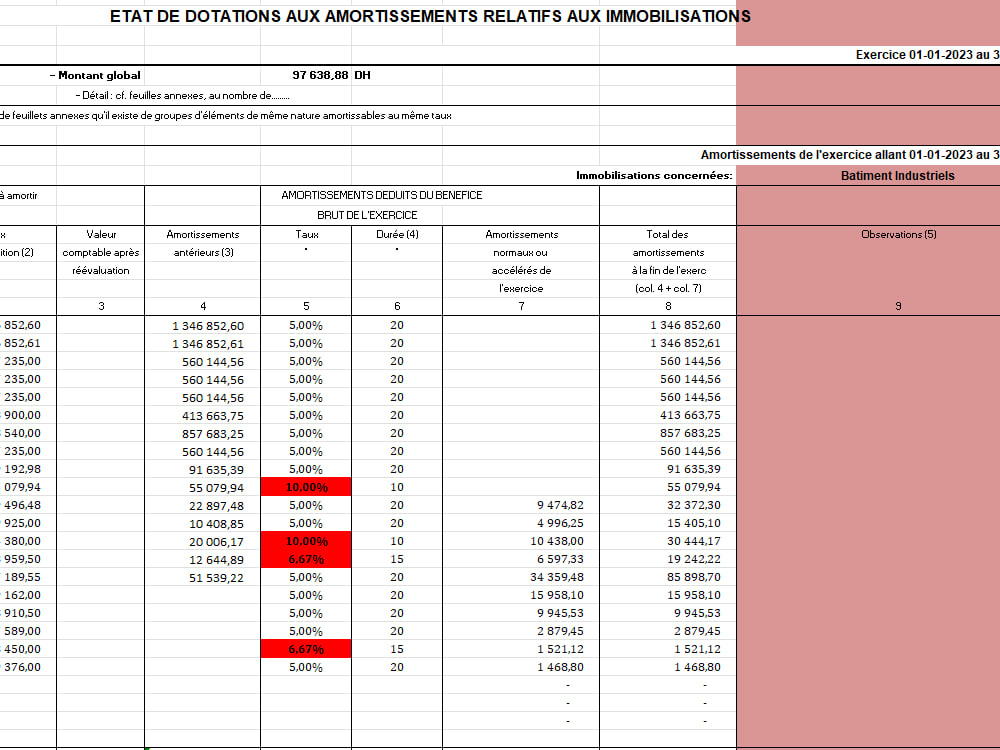Click the total amortization value 32 372,30
This screenshot has width=1000, height=750.
[x=694, y=505]
